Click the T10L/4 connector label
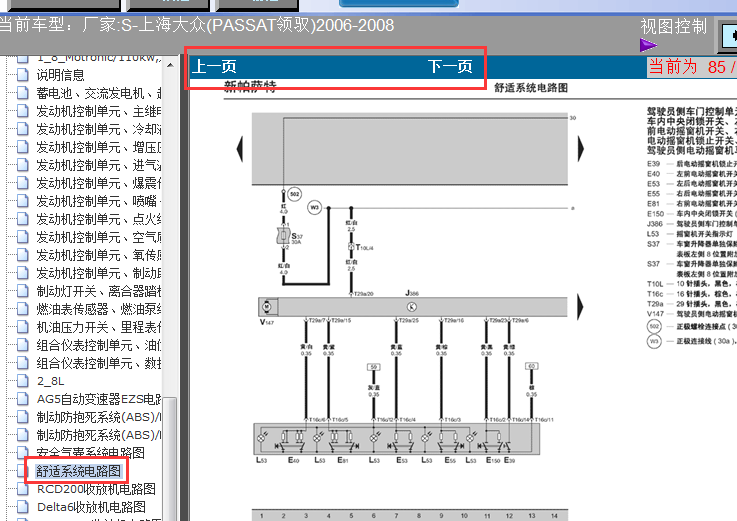This screenshot has height=521, width=737. 364,247
